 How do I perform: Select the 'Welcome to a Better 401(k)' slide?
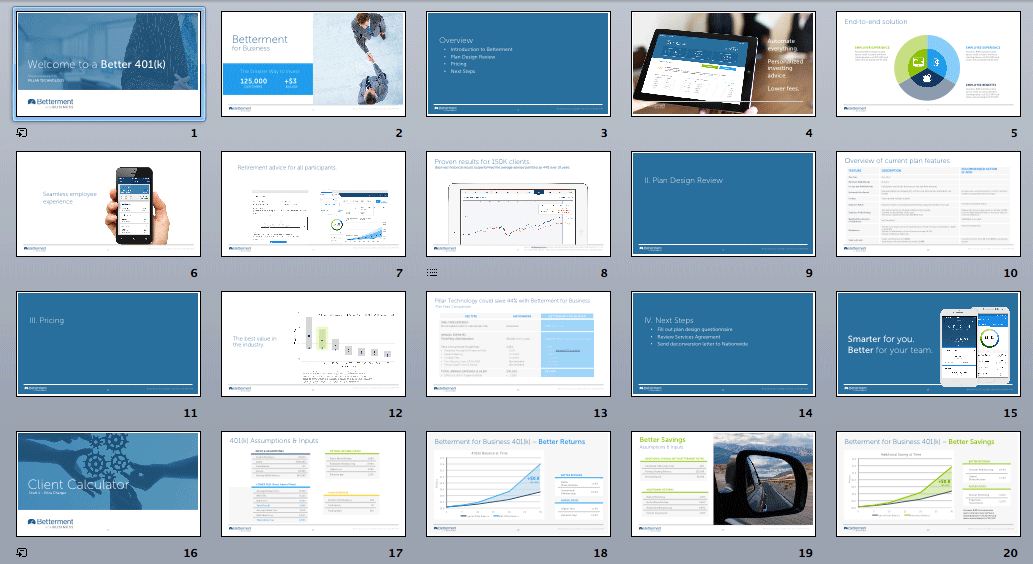tap(109, 64)
